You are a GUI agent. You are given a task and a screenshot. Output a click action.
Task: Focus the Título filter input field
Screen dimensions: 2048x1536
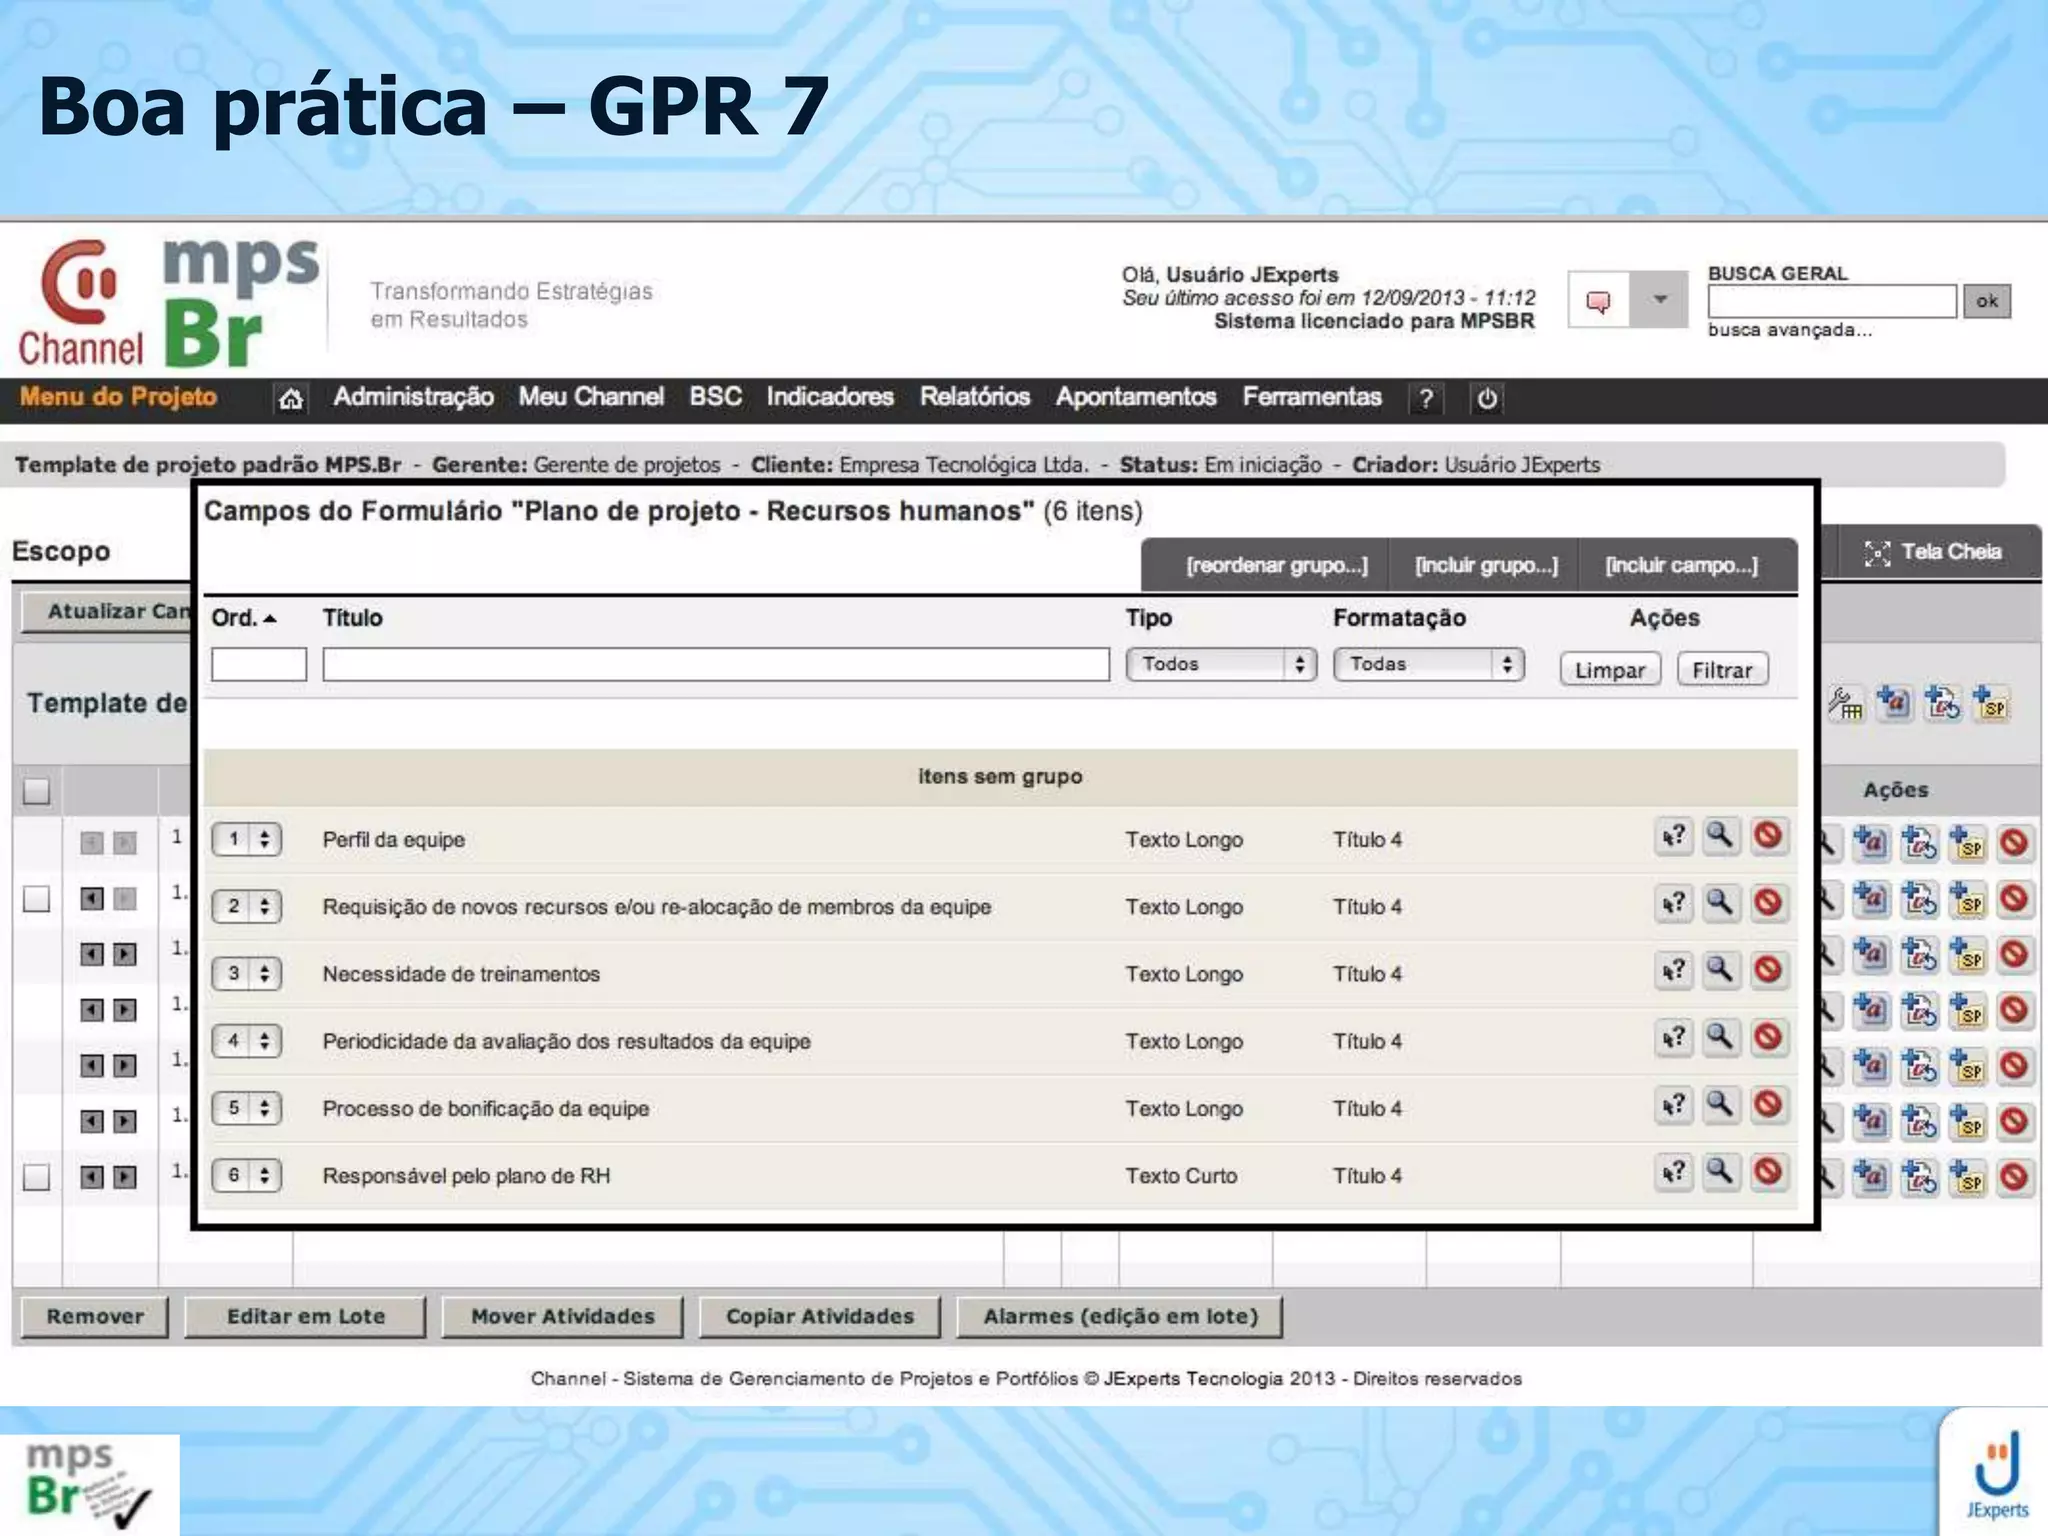click(x=716, y=664)
